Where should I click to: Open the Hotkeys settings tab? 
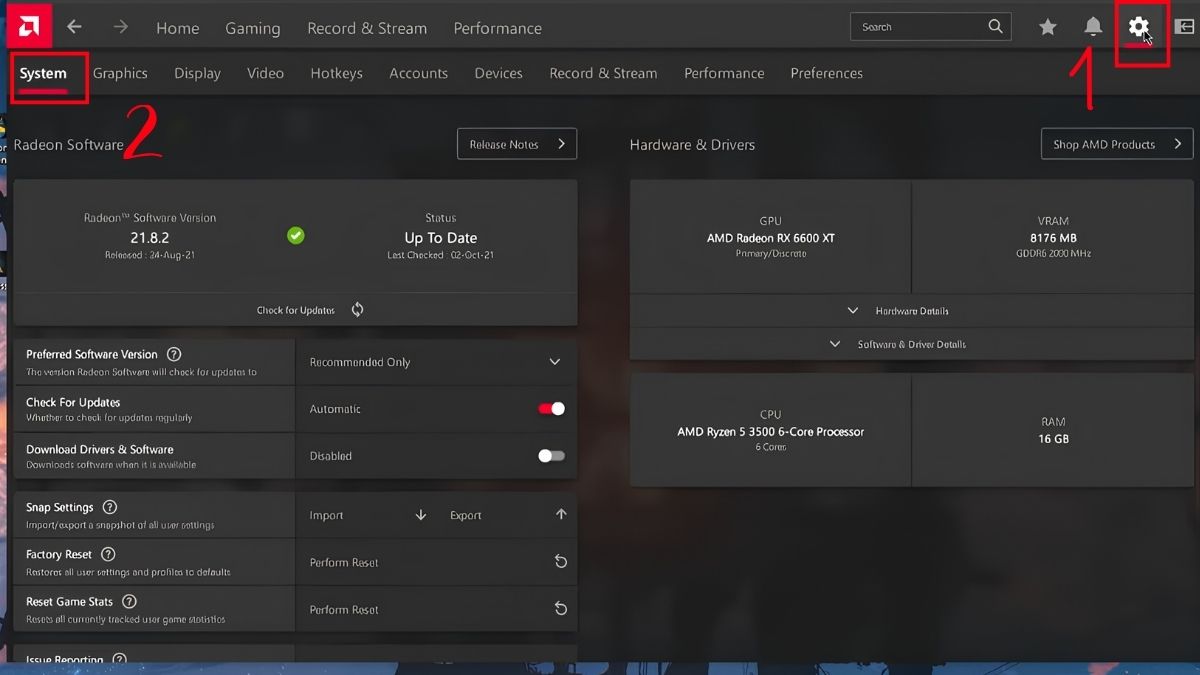(x=336, y=73)
